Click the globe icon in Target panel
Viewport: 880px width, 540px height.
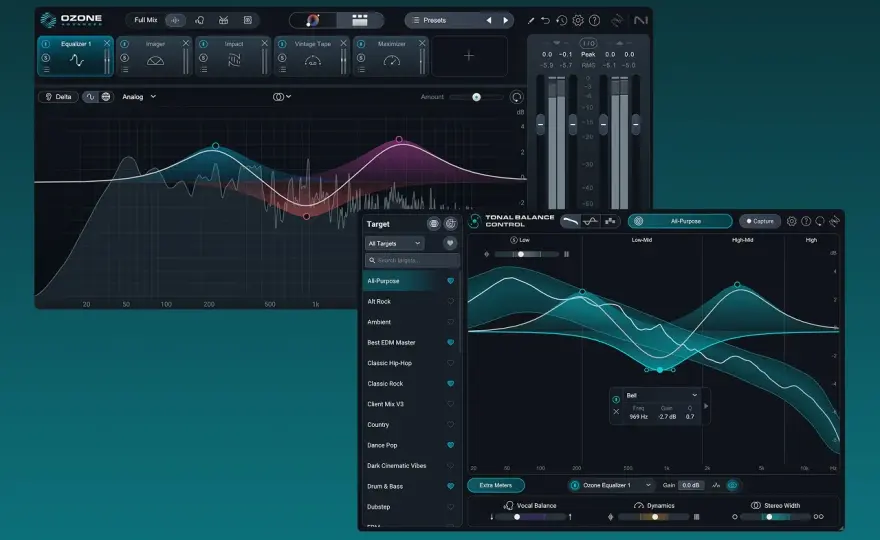(x=433, y=224)
